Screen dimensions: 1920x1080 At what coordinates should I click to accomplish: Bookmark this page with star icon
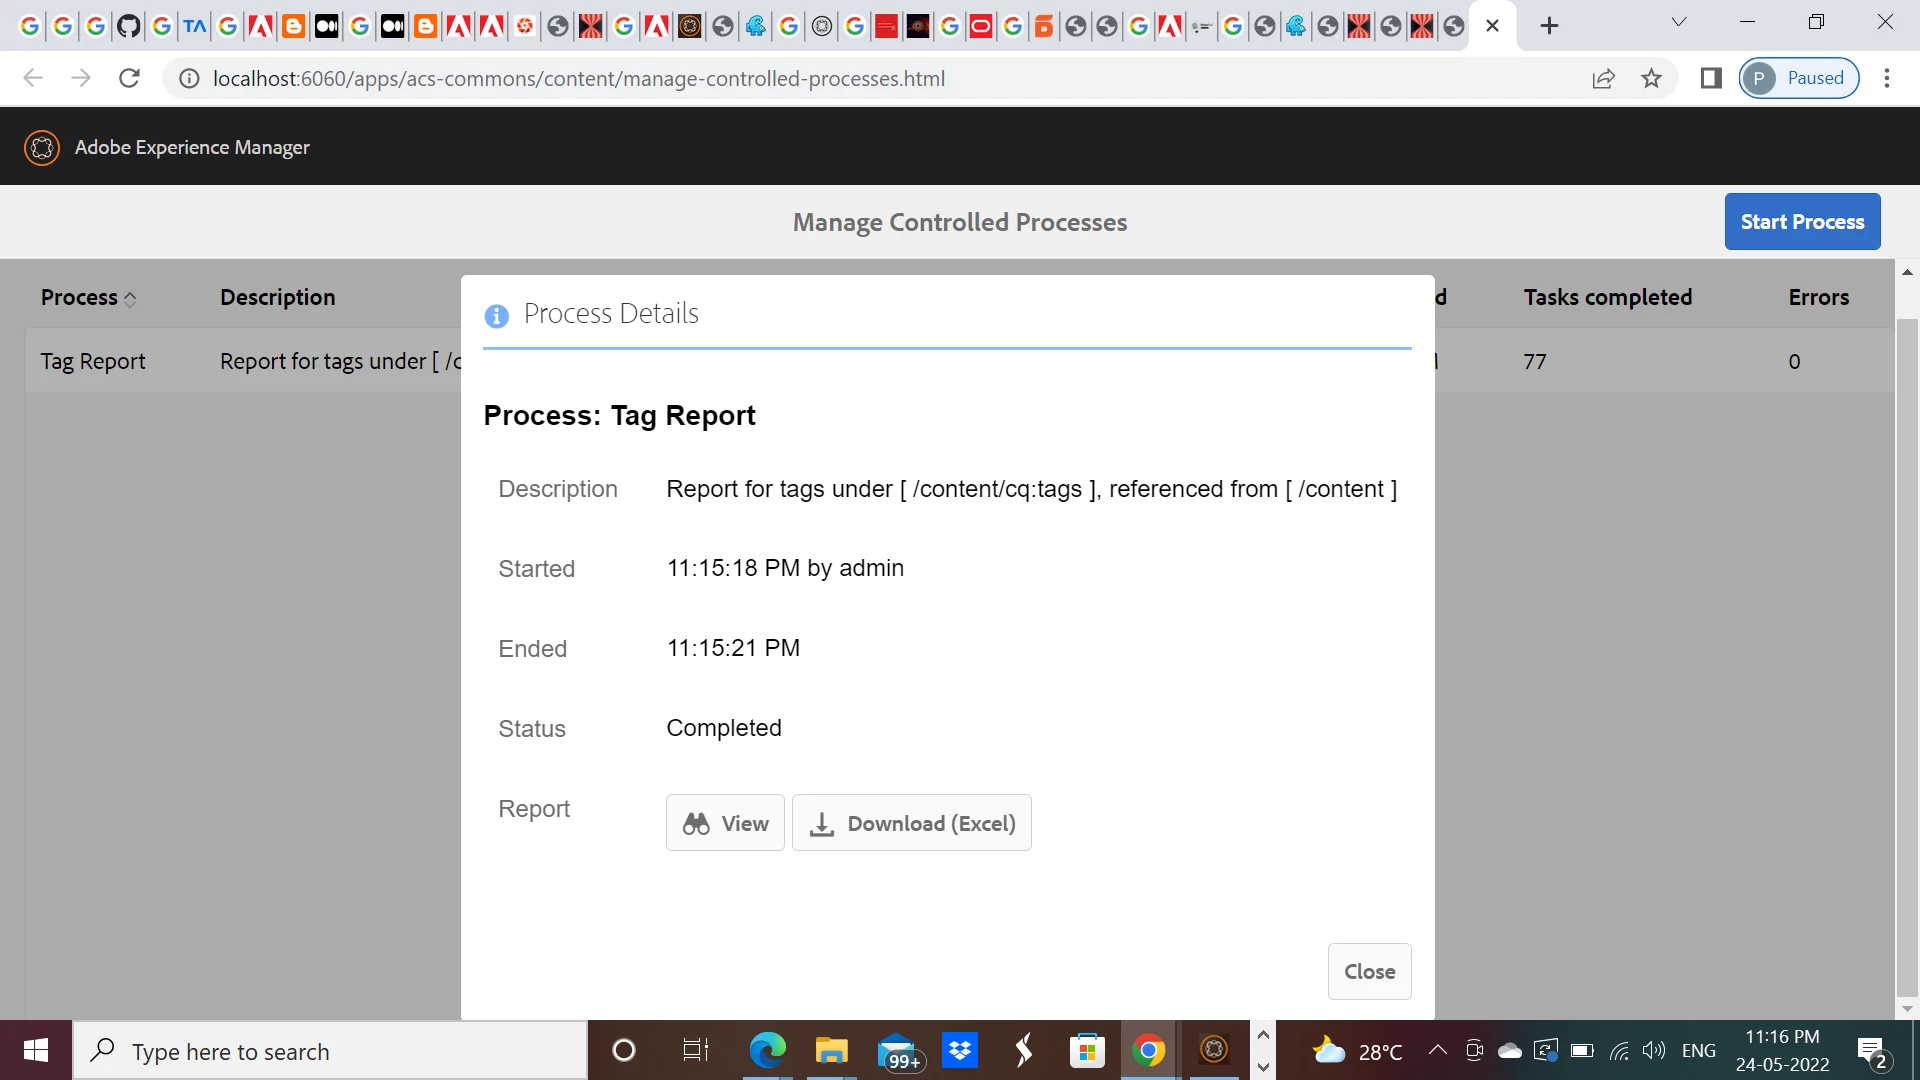(1651, 78)
